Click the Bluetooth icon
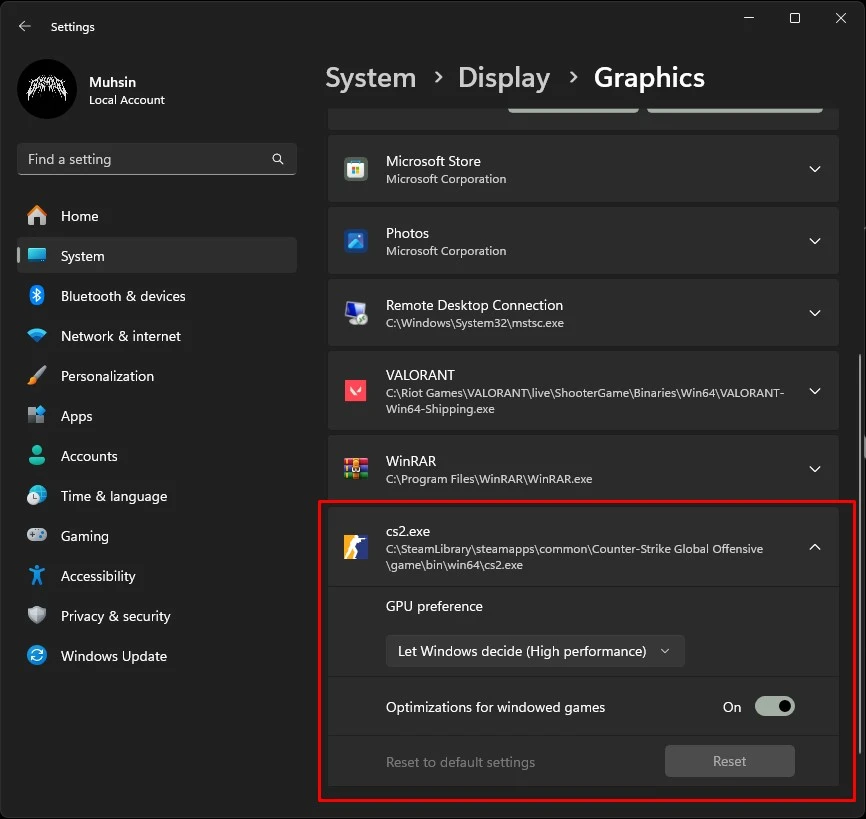Screen dimensions: 866x819 click(37, 295)
